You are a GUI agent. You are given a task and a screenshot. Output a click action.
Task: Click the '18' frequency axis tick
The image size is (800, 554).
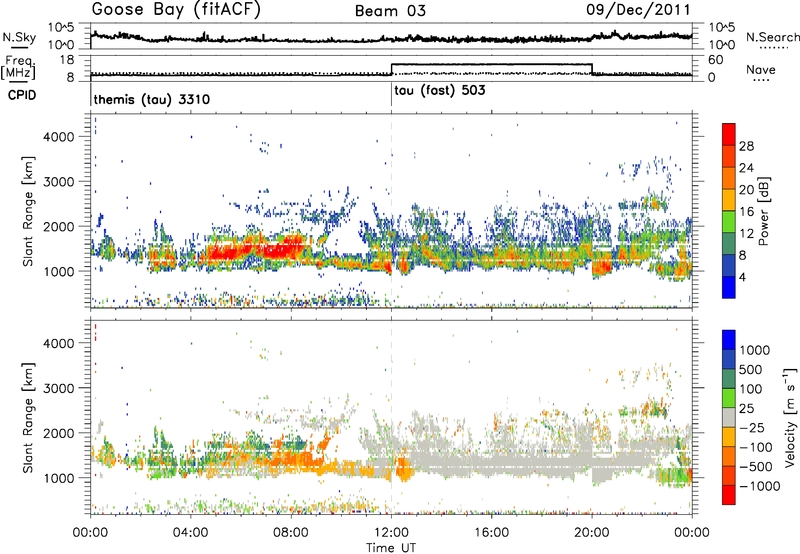pyautogui.click(x=67, y=60)
